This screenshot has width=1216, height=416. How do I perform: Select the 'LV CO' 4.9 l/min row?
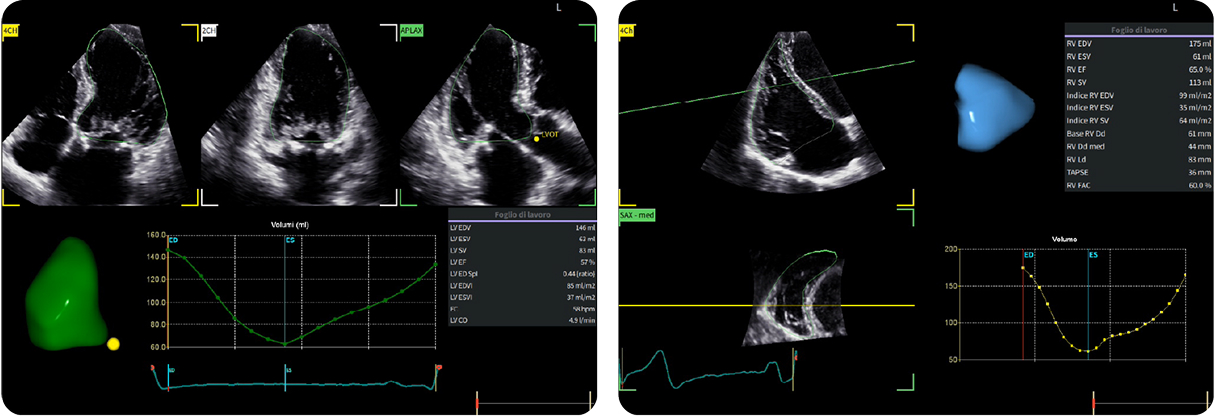tap(522, 320)
